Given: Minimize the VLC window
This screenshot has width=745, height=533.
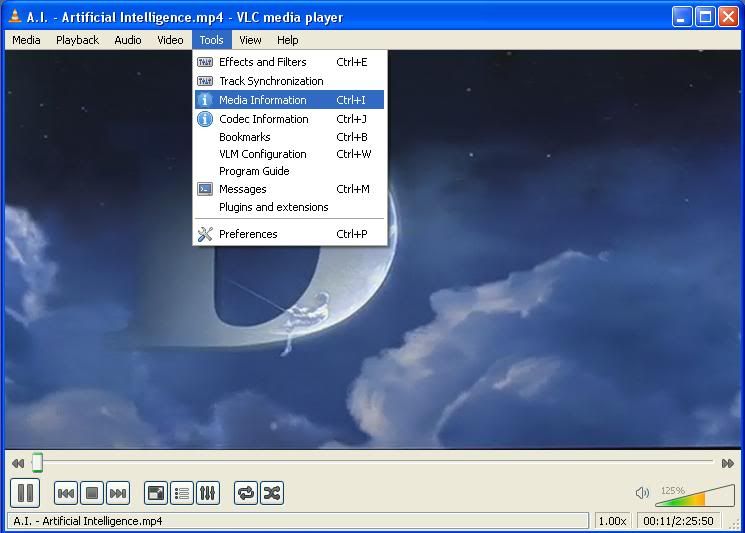Looking at the screenshot, I should pos(682,17).
